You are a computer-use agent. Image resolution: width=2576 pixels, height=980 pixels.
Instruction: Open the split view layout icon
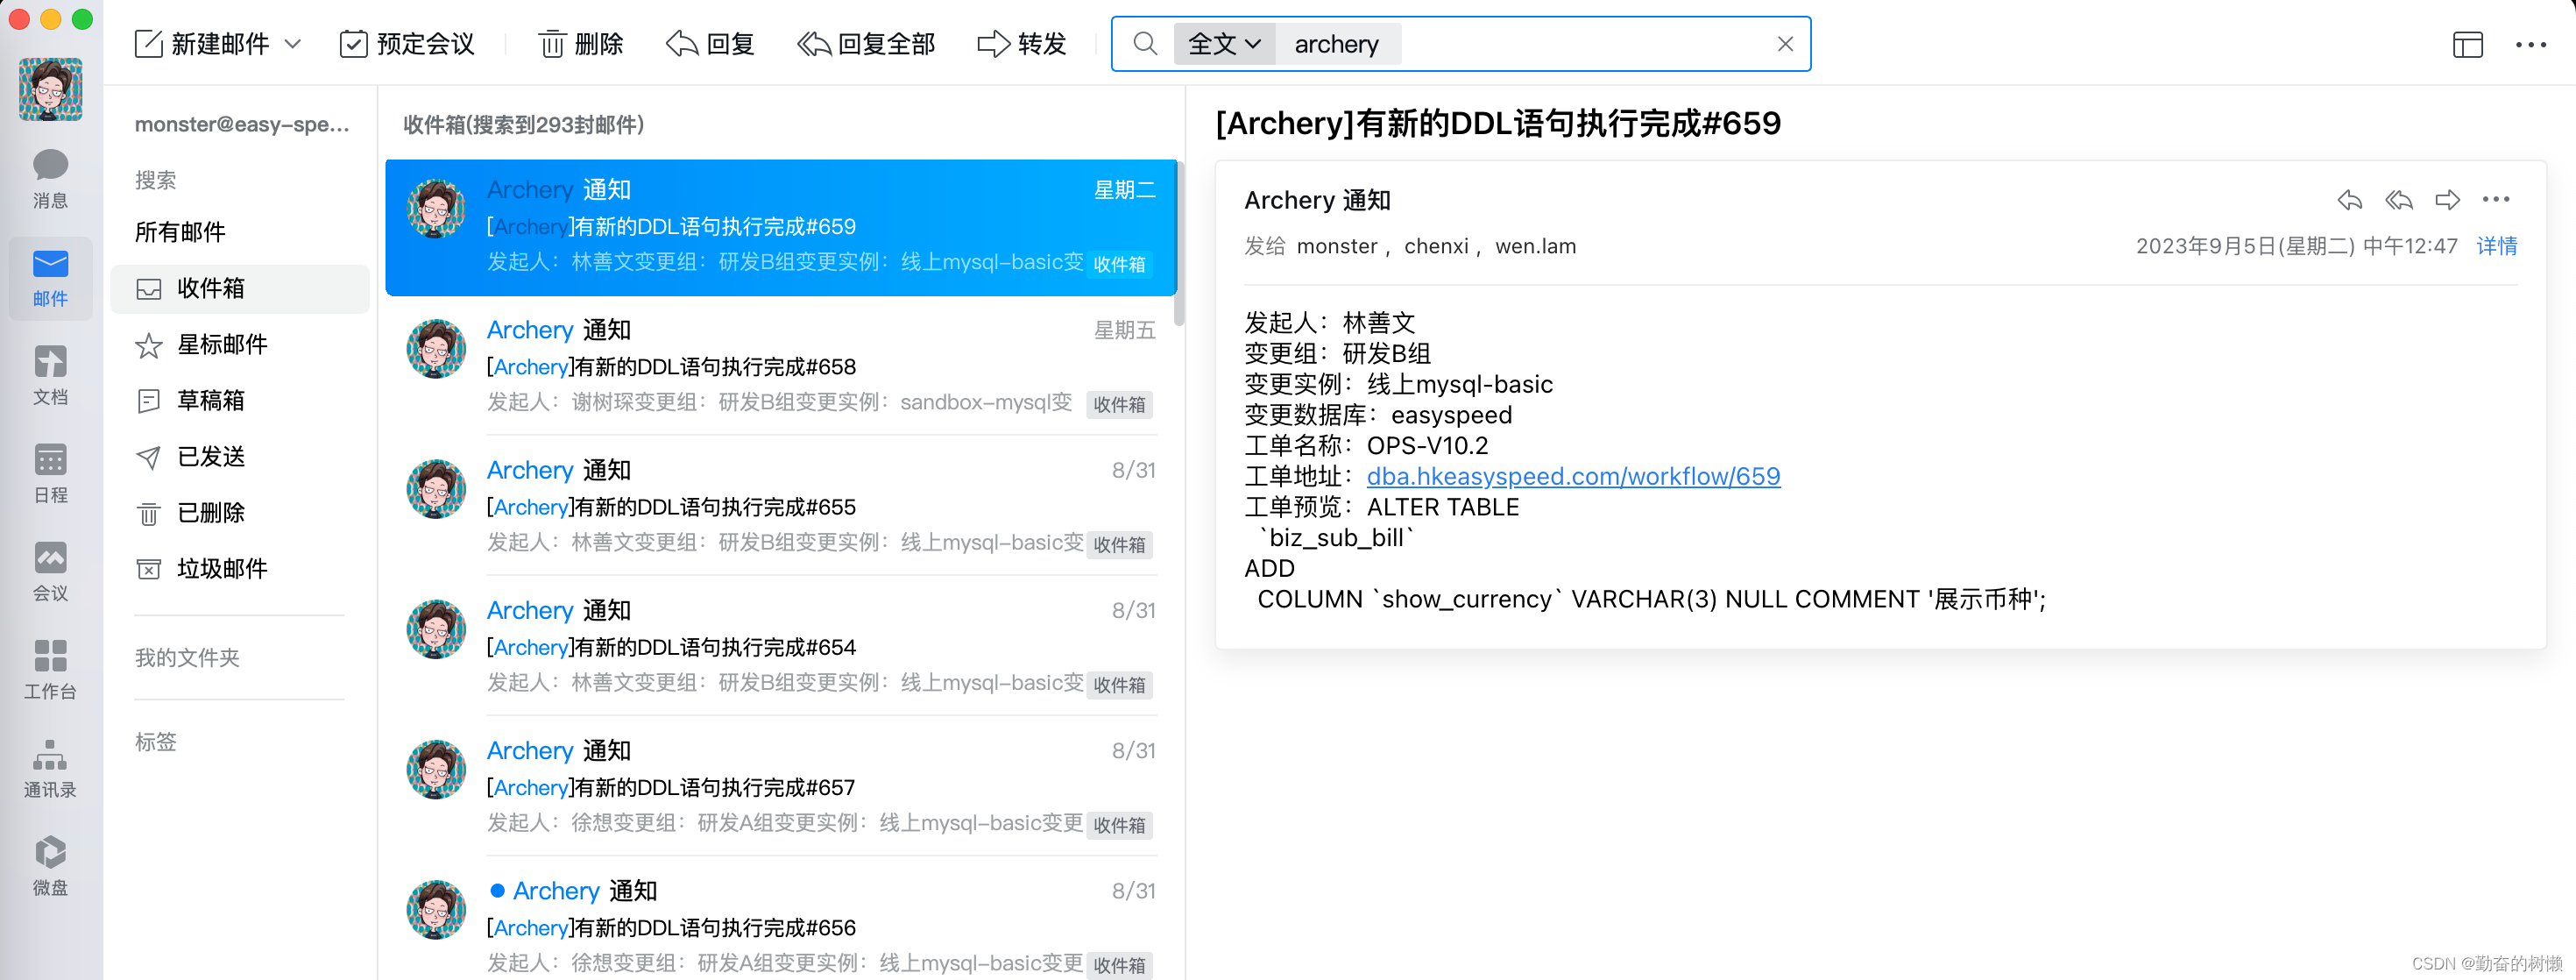tap(2469, 45)
